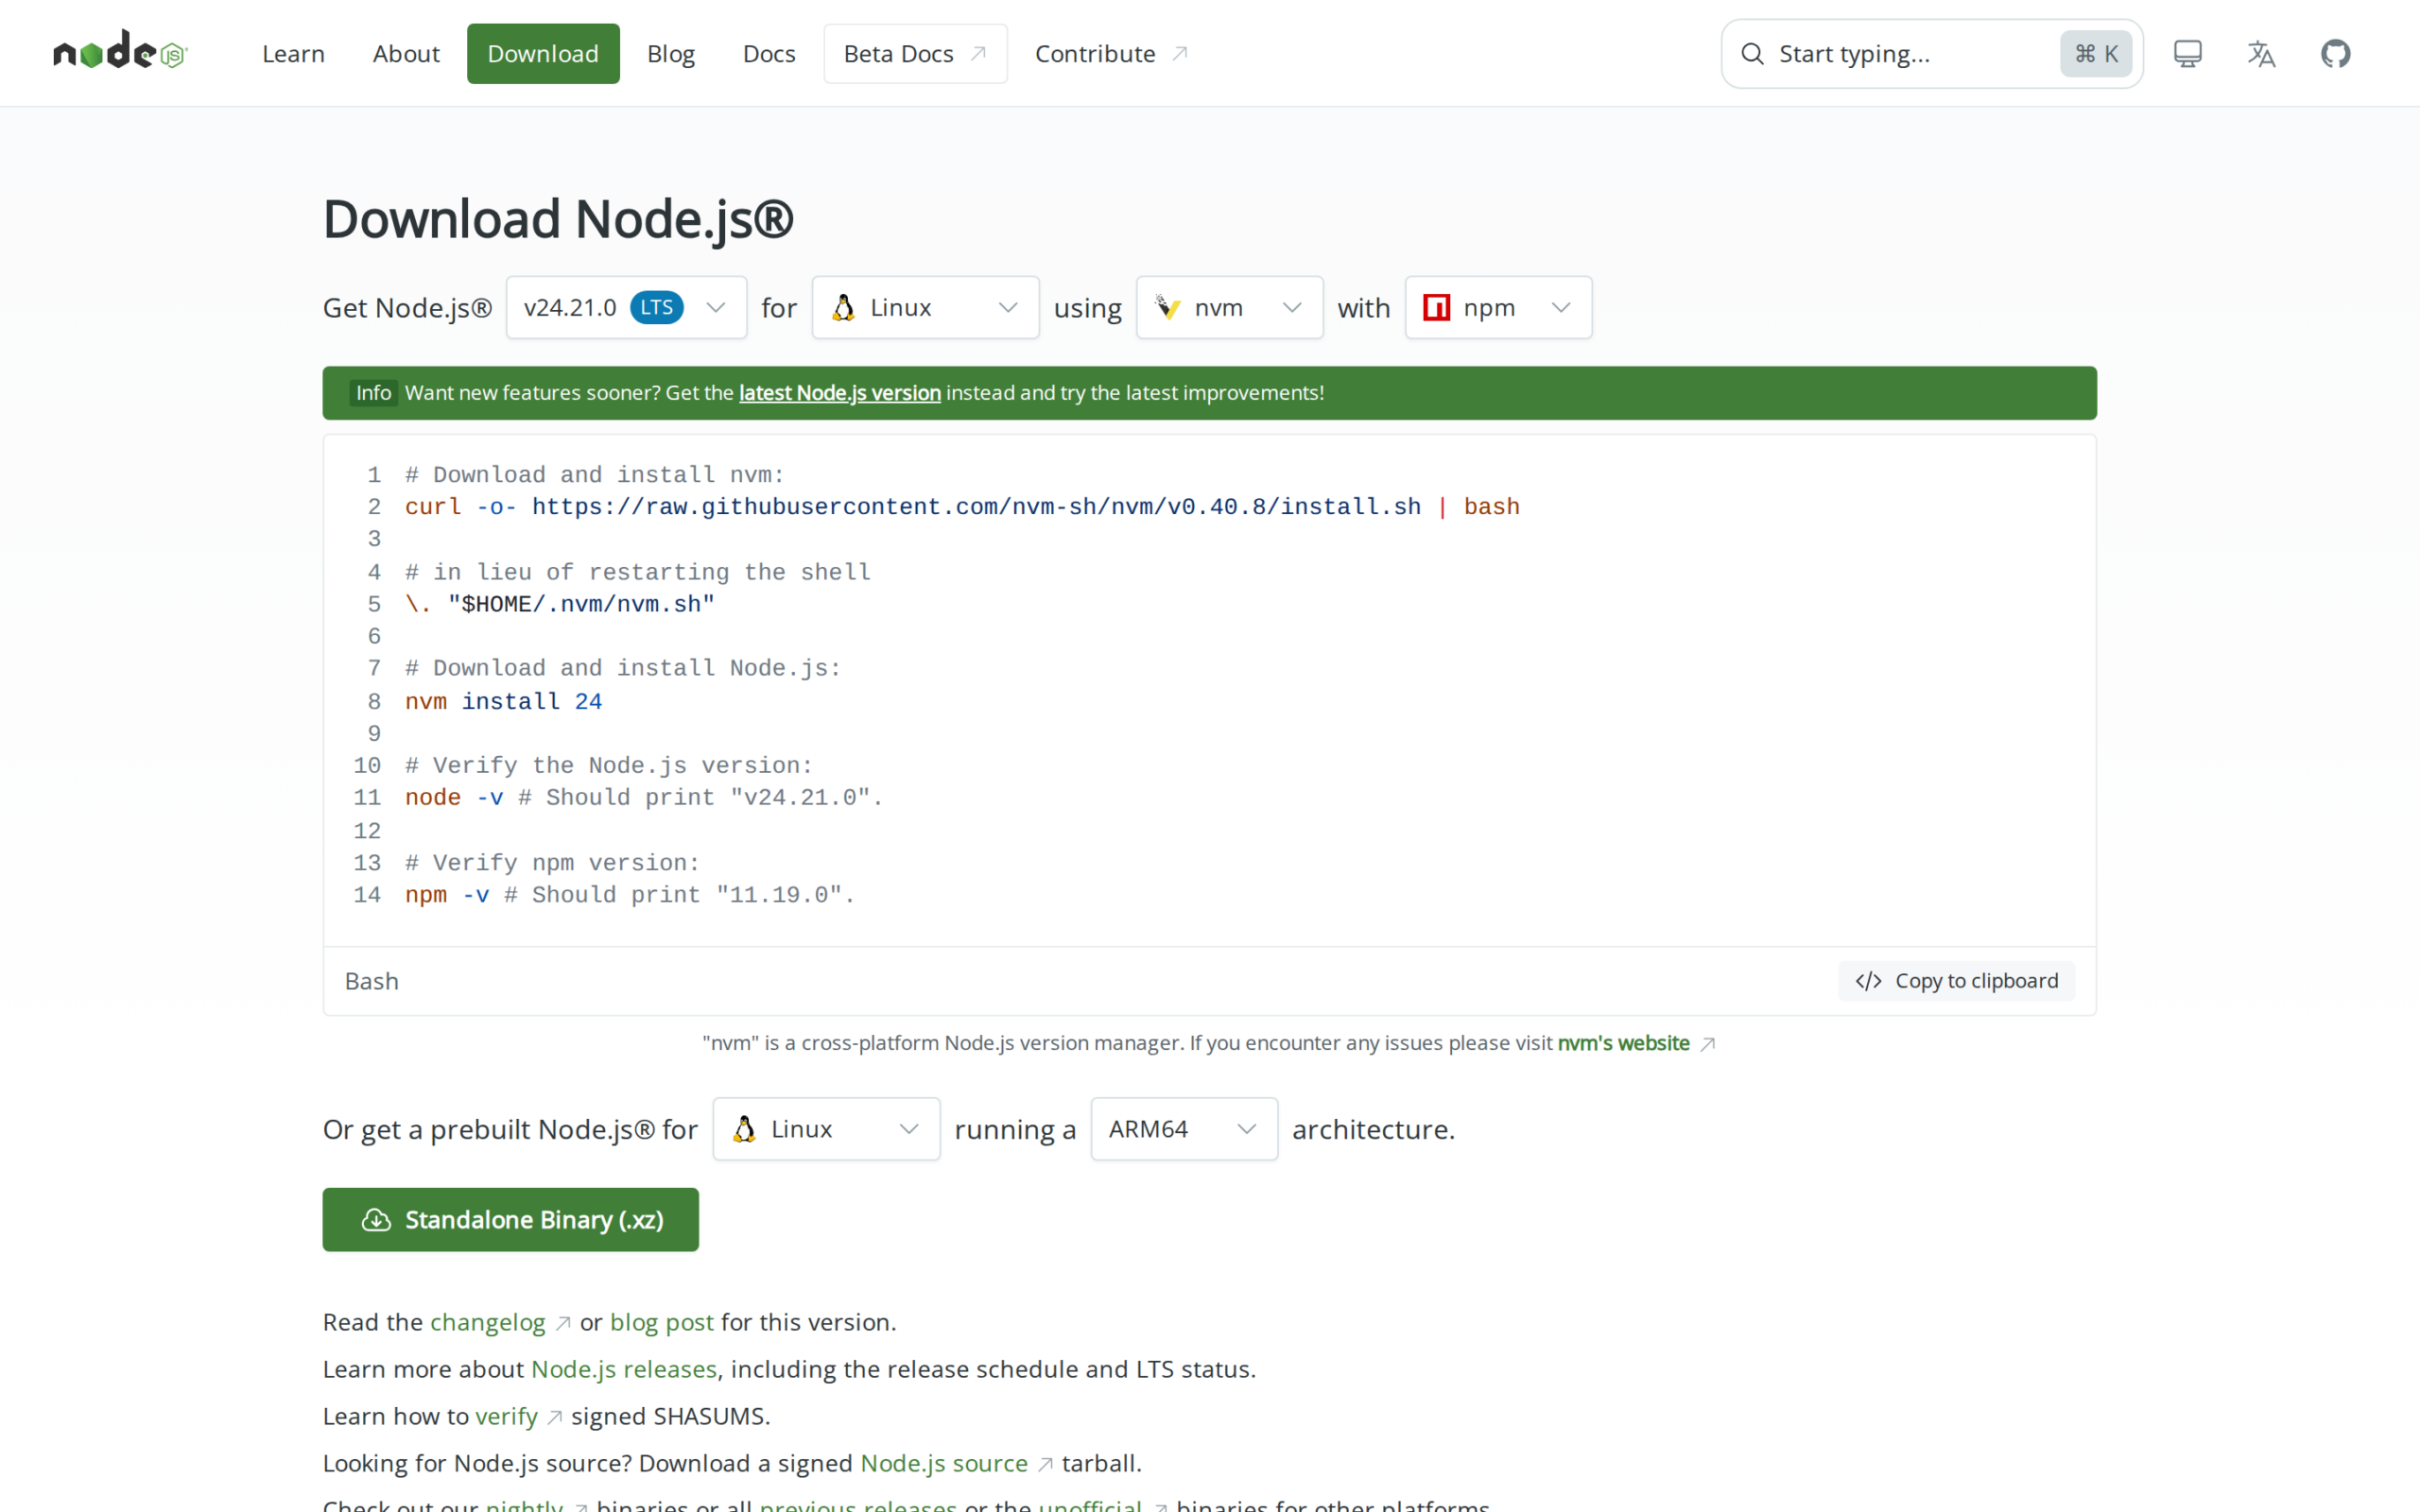Click the npm logo icon in the with dropdown

pos(1437,308)
